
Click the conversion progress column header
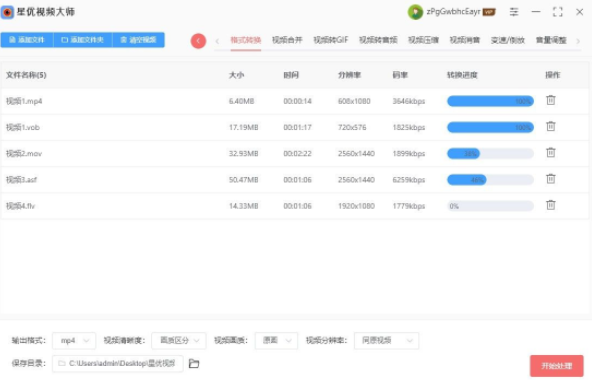click(462, 75)
